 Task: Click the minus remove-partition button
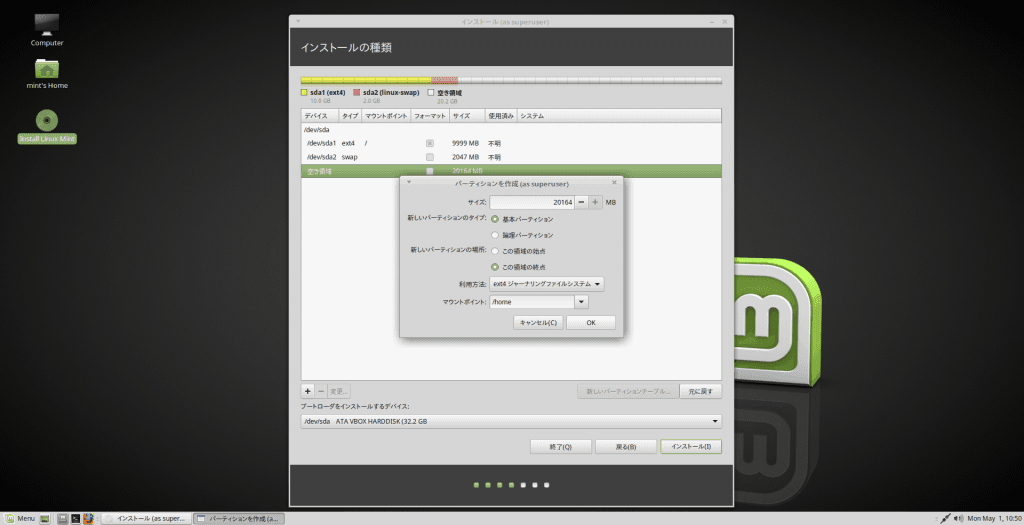click(321, 391)
